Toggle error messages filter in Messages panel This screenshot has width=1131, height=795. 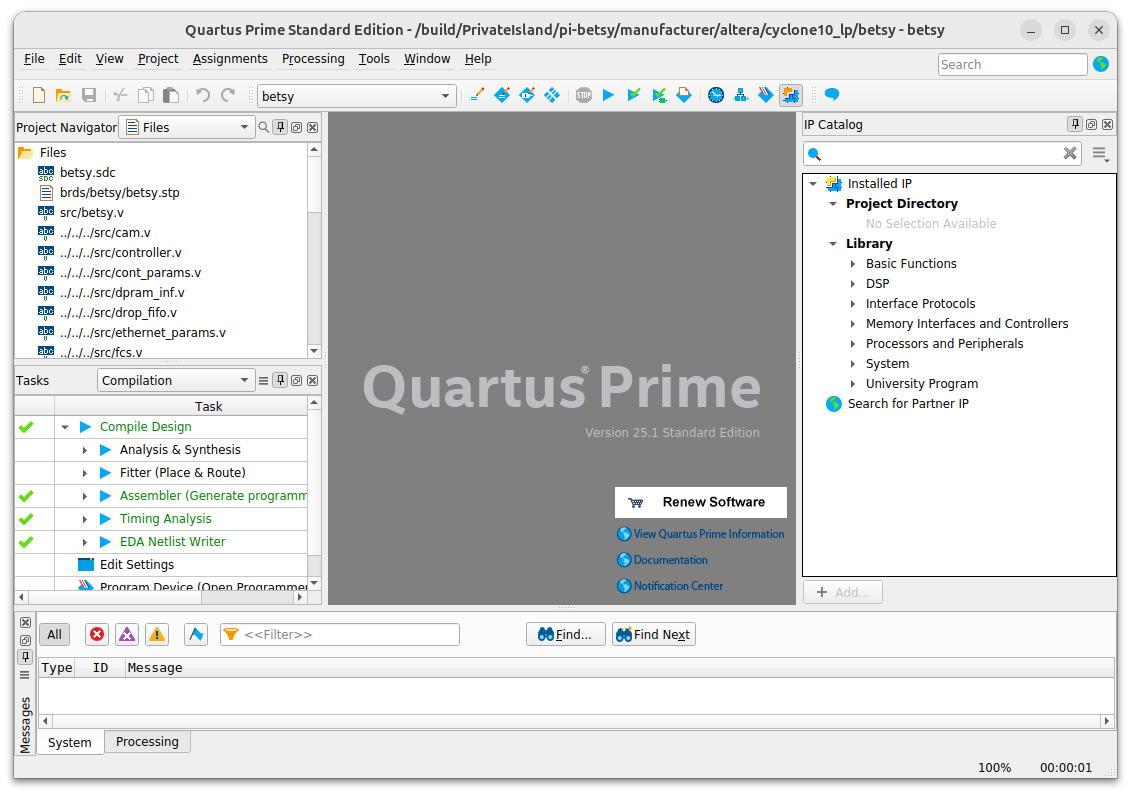click(x=97, y=634)
